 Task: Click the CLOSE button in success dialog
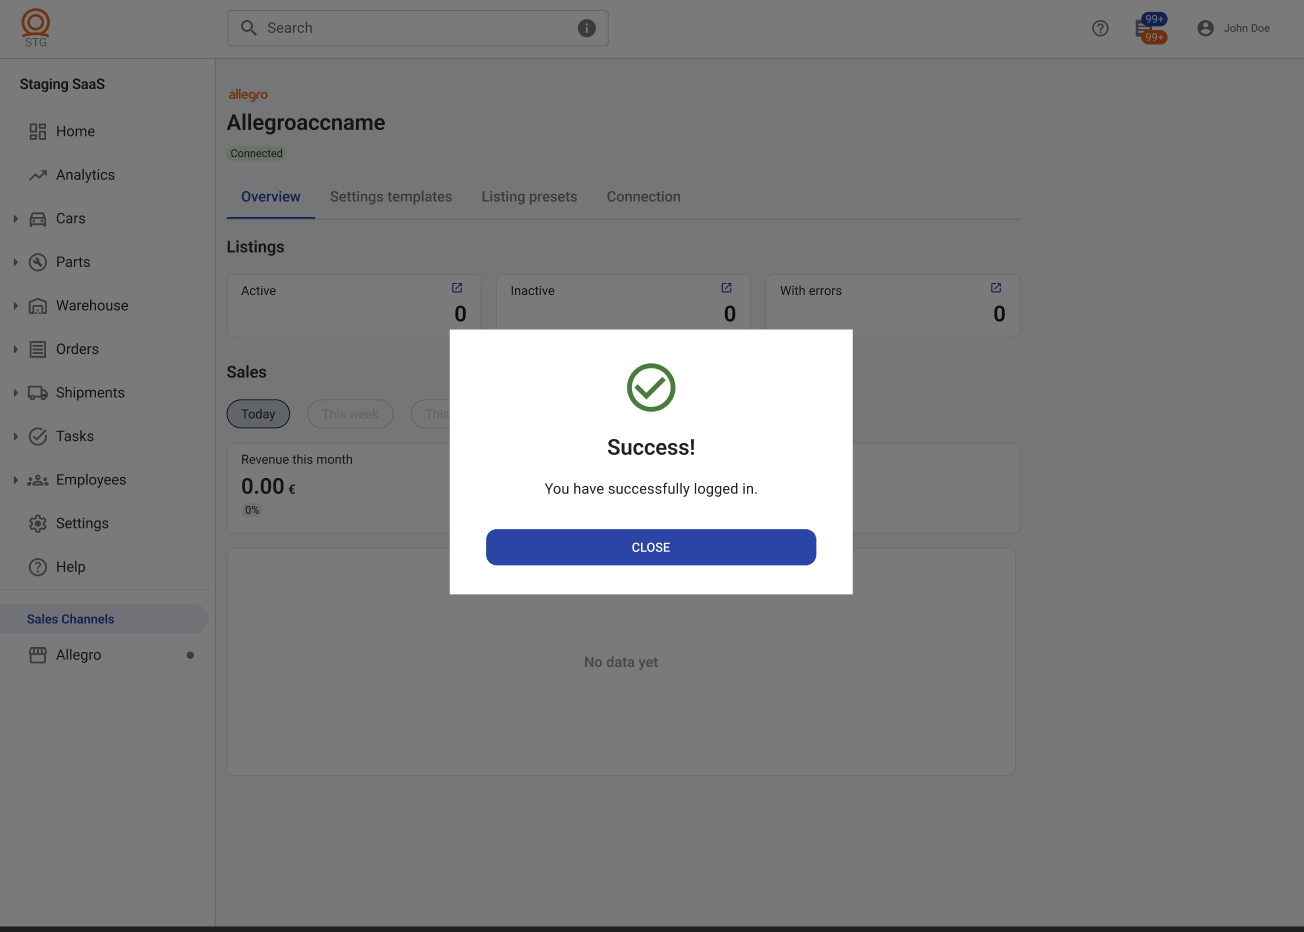coord(651,547)
